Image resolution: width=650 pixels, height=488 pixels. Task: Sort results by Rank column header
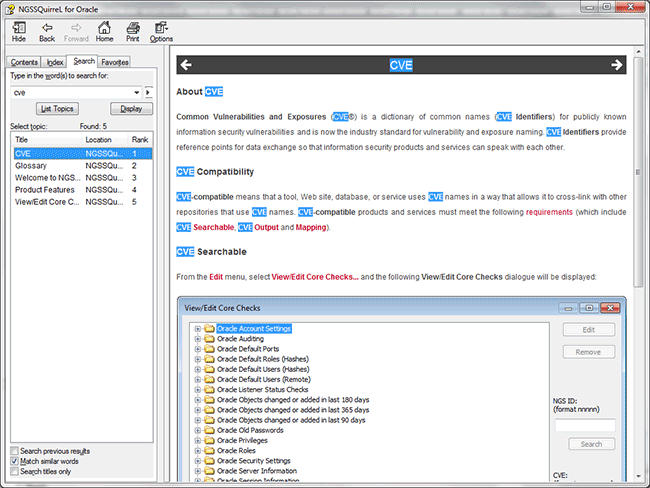tap(140, 140)
